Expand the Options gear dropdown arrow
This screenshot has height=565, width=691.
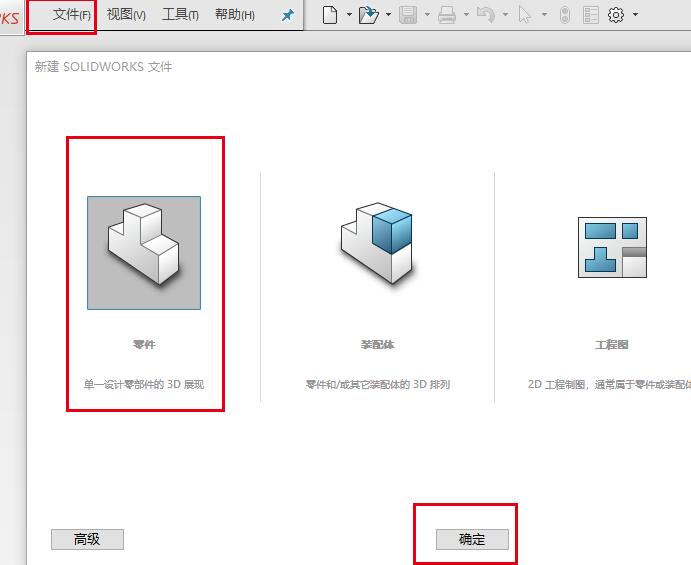tap(635, 15)
